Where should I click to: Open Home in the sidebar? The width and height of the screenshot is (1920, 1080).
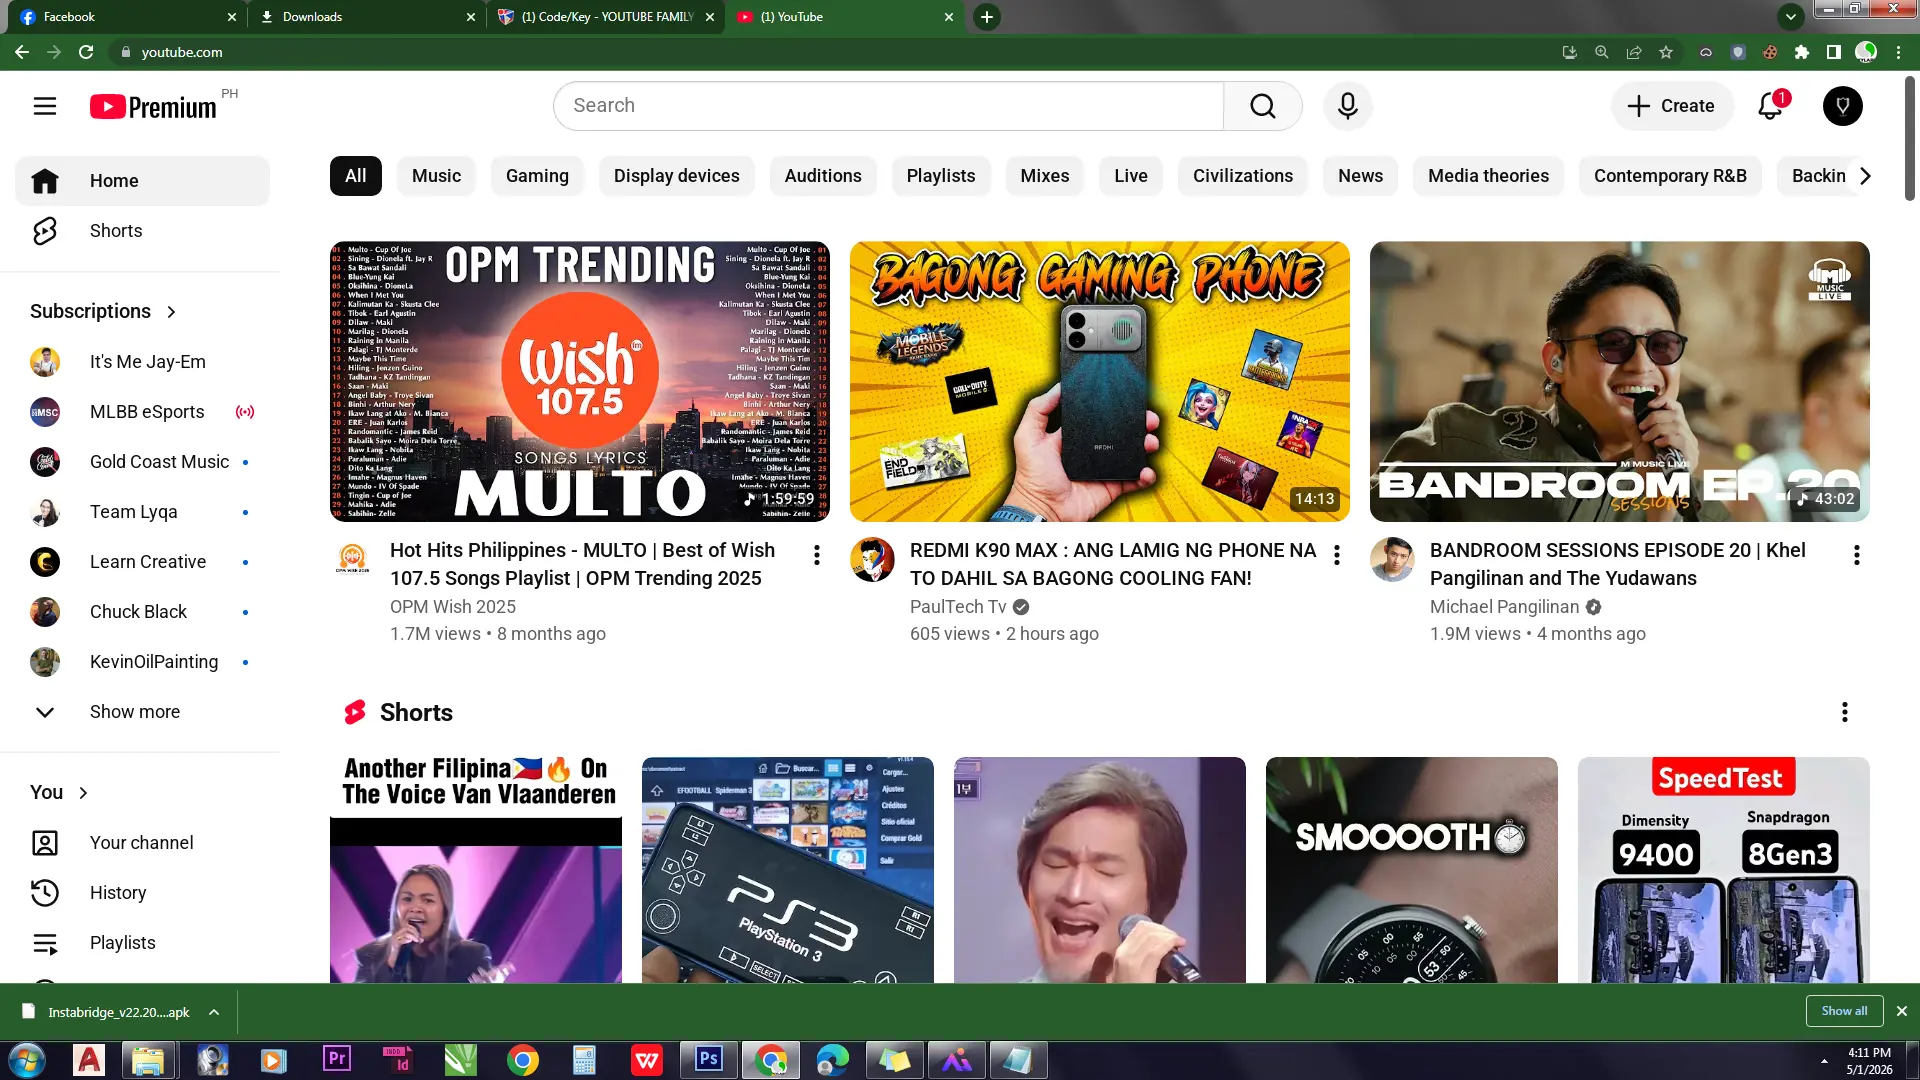(142, 181)
